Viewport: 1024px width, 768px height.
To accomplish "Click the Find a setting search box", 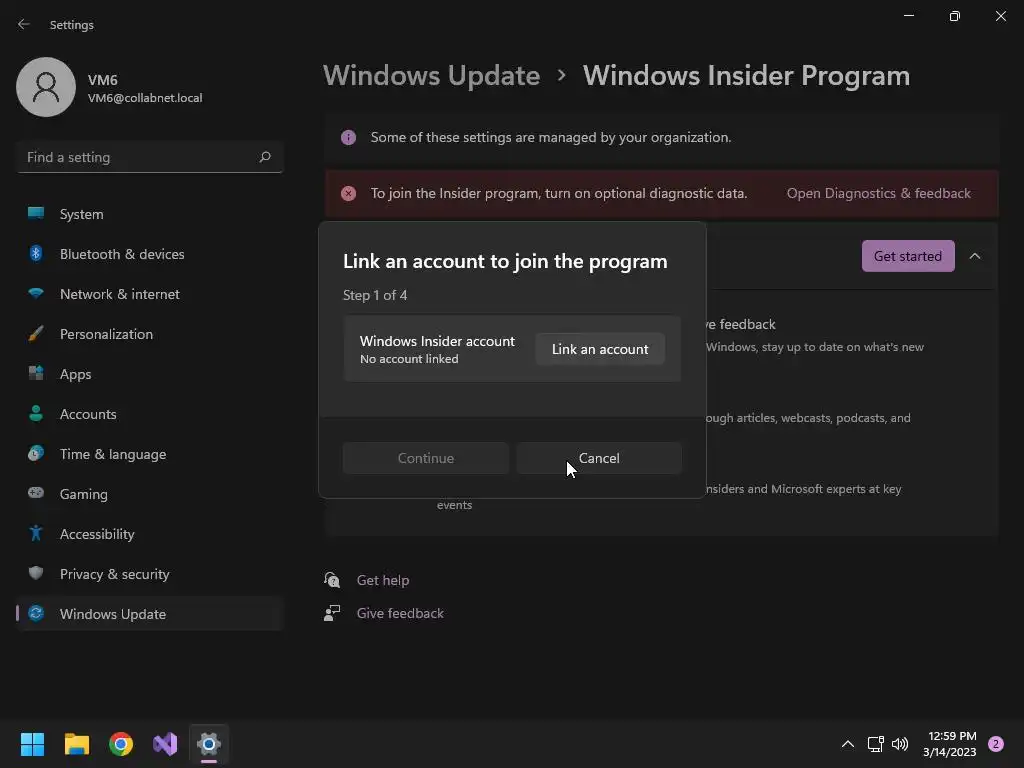I will pyautogui.click(x=150, y=157).
